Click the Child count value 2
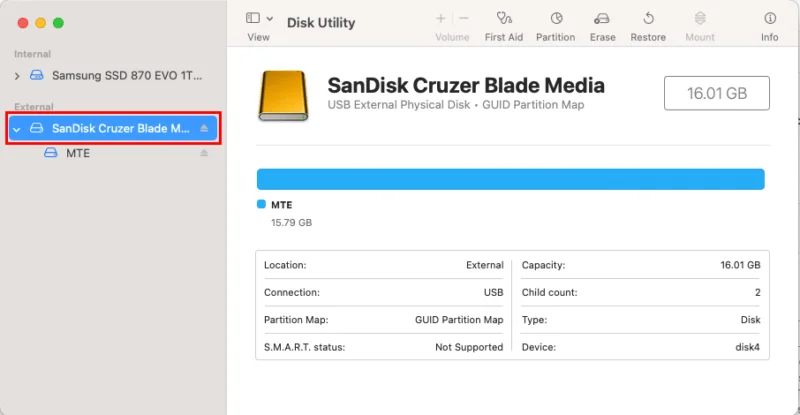This screenshot has width=800, height=415. coord(758,292)
